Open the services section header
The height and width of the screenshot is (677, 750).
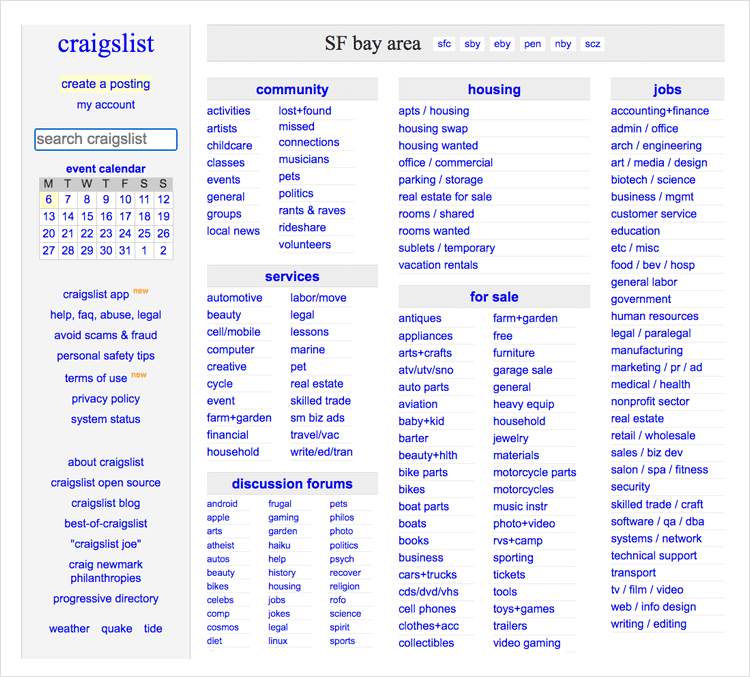coord(292,277)
